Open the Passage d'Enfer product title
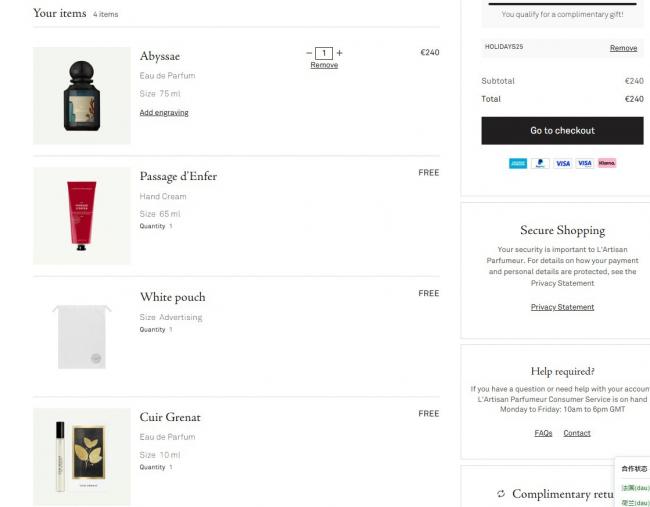The image size is (650, 507). tap(178, 177)
